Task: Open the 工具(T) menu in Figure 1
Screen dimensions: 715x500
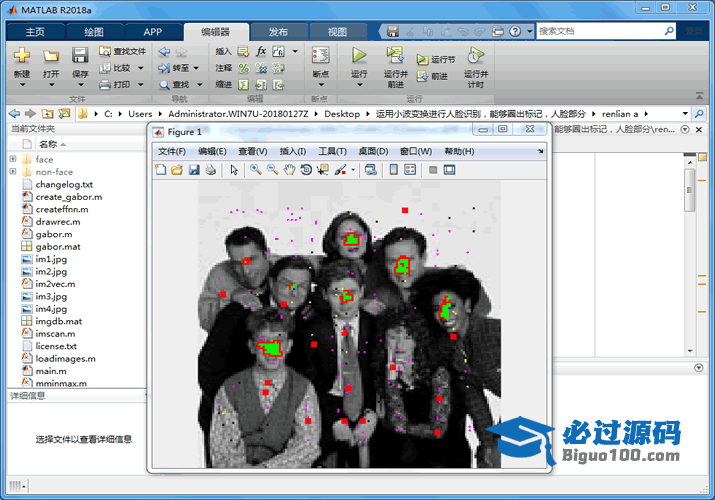Action: (332, 151)
